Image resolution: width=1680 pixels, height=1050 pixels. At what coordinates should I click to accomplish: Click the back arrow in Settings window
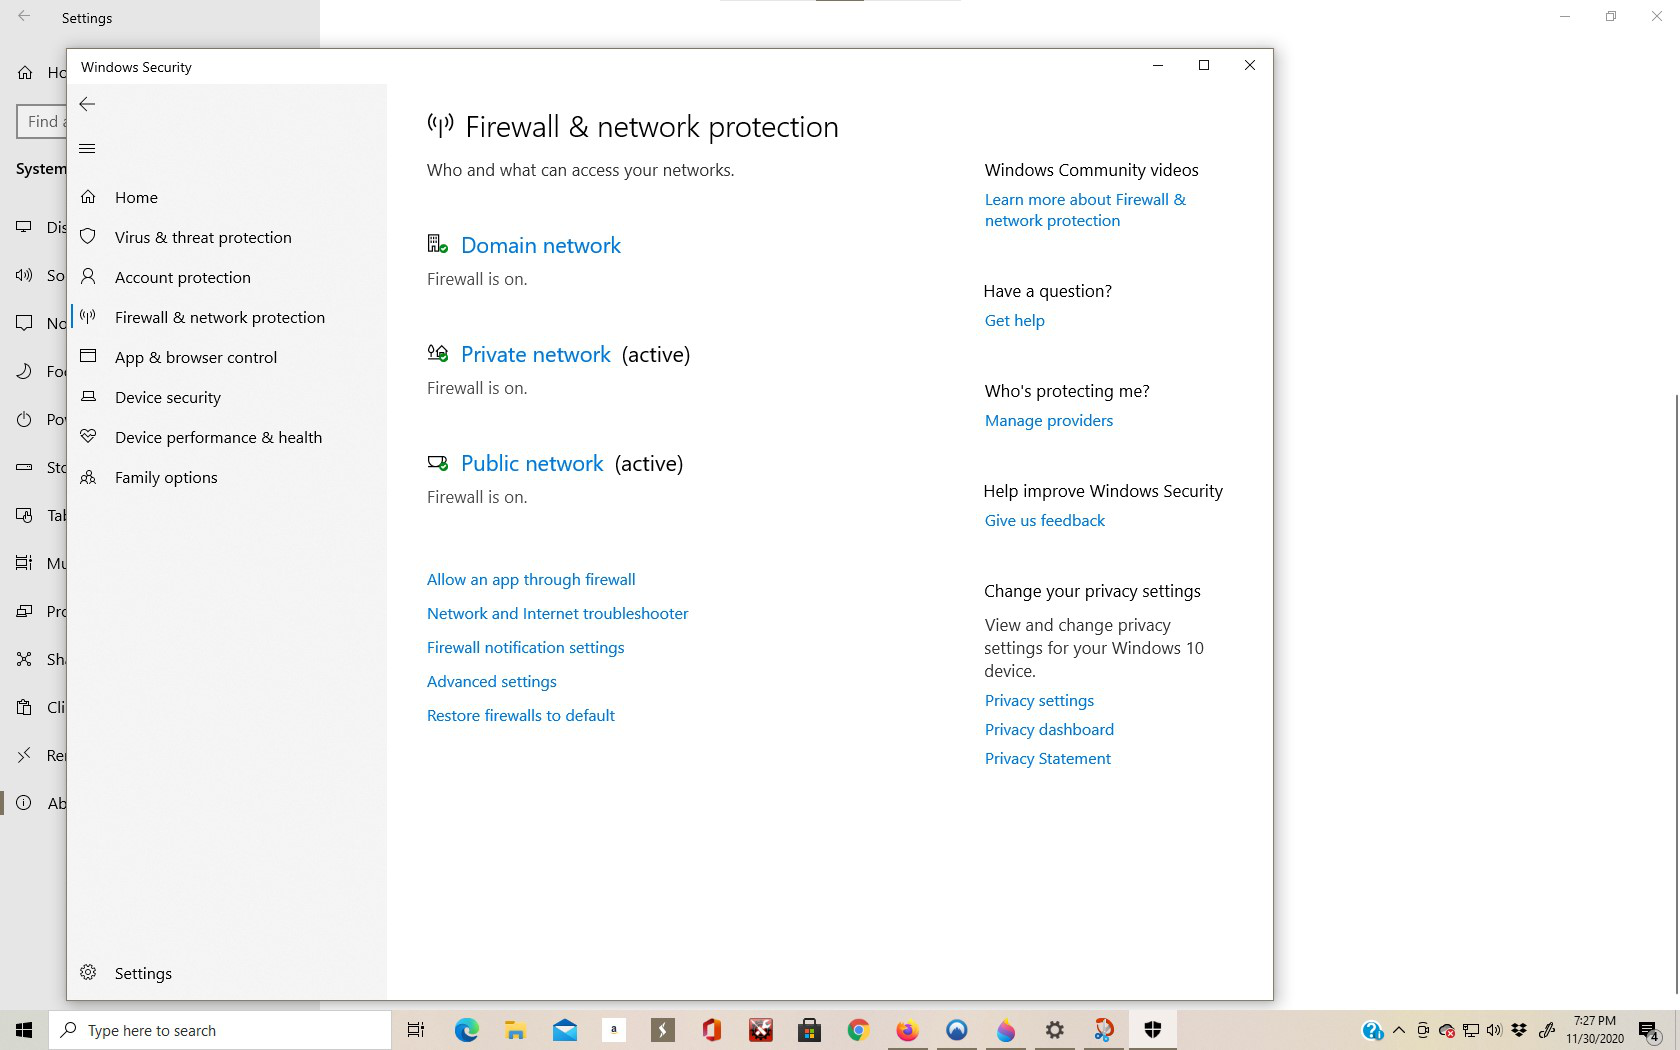coord(24,17)
